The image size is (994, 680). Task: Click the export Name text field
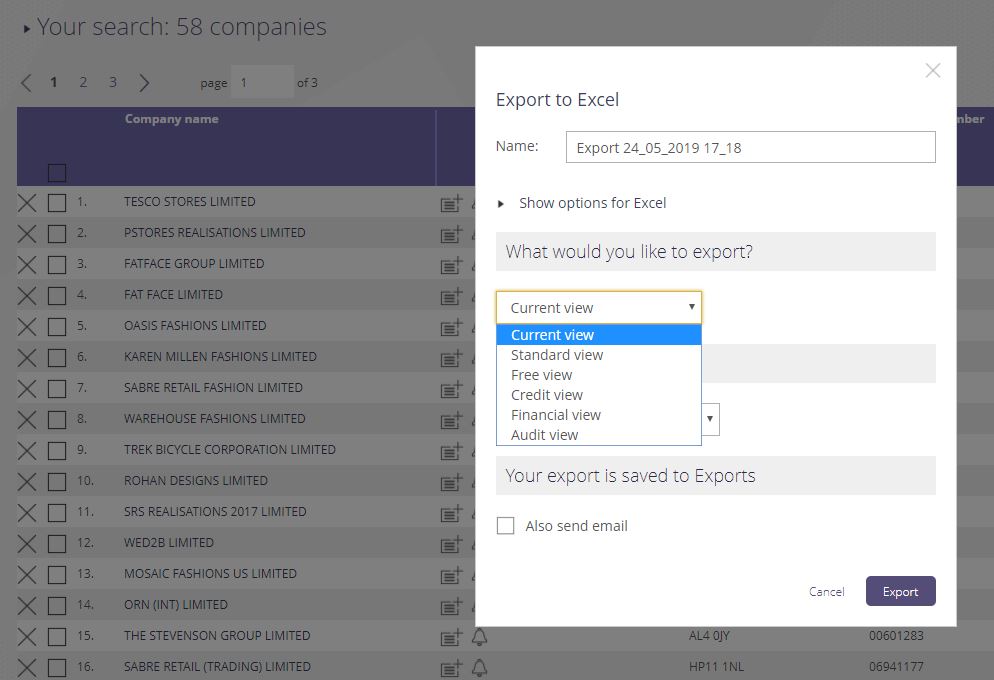click(x=750, y=147)
